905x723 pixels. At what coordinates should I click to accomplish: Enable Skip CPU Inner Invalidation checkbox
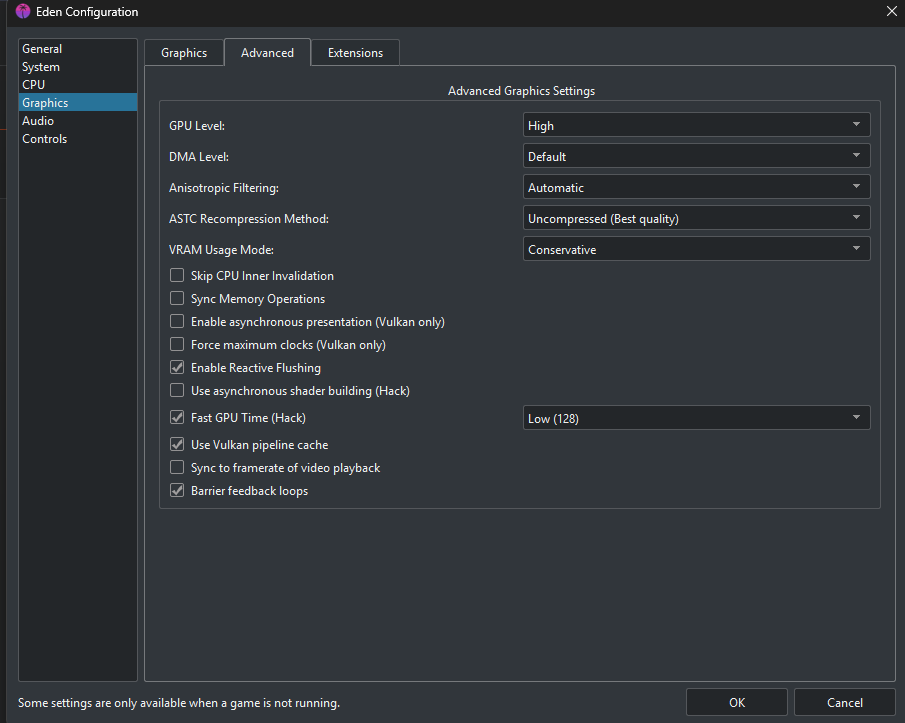177,275
